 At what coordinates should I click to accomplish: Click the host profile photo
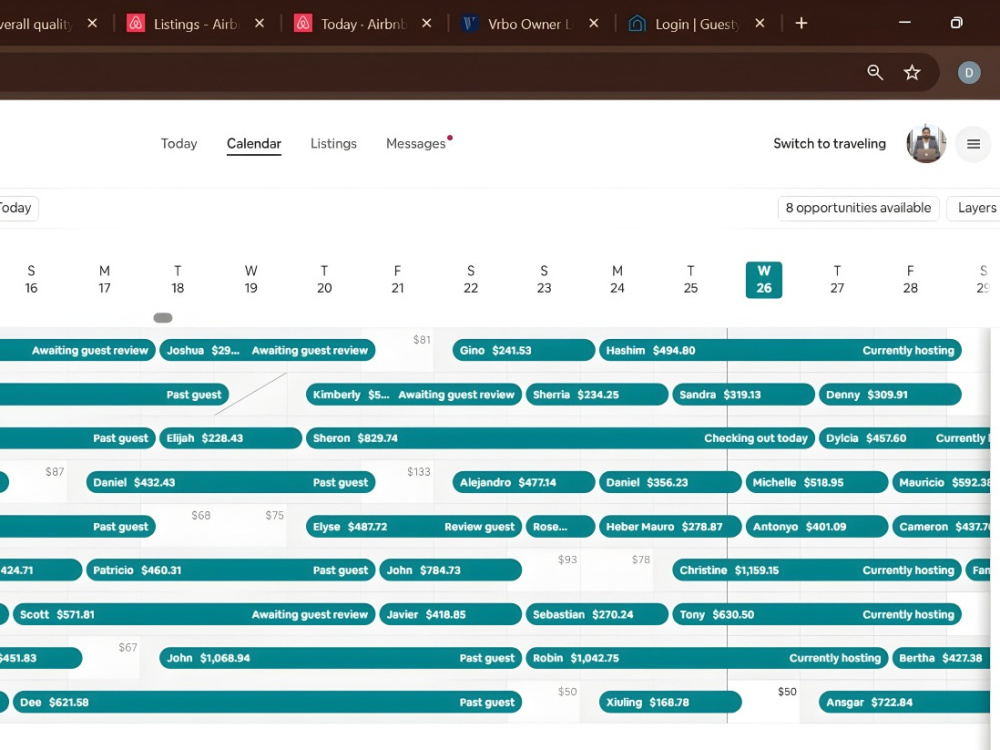pyautogui.click(x=926, y=143)
